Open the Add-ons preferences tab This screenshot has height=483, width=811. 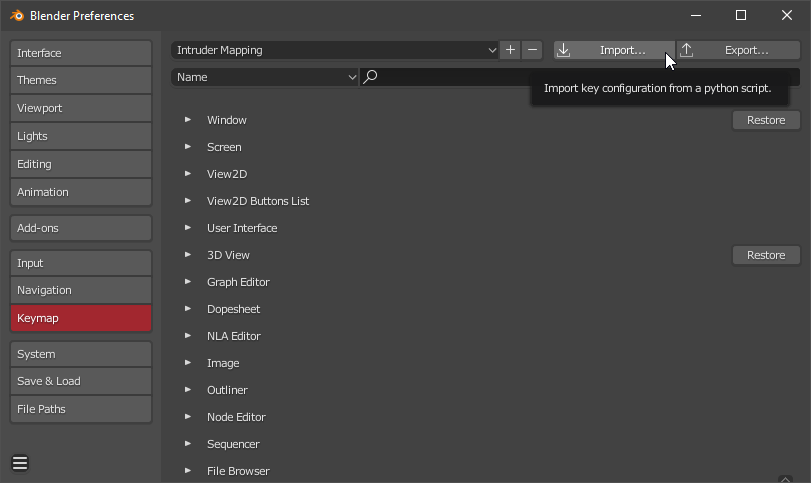[81, 228]
